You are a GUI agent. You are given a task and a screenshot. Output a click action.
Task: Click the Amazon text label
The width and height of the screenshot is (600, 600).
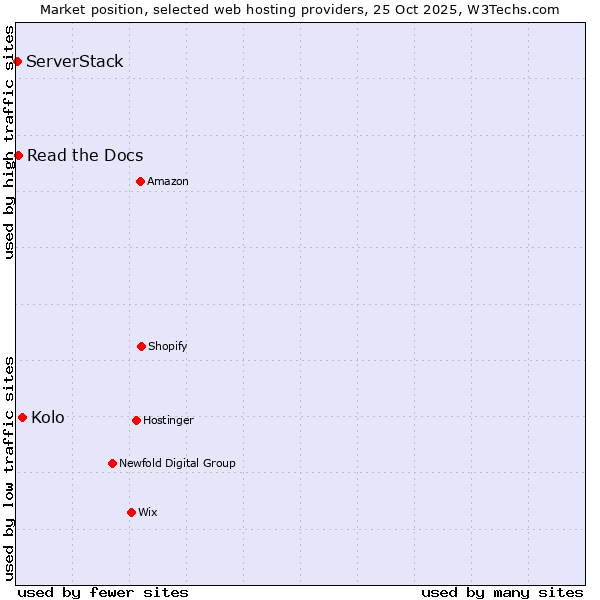click(168, 181)
